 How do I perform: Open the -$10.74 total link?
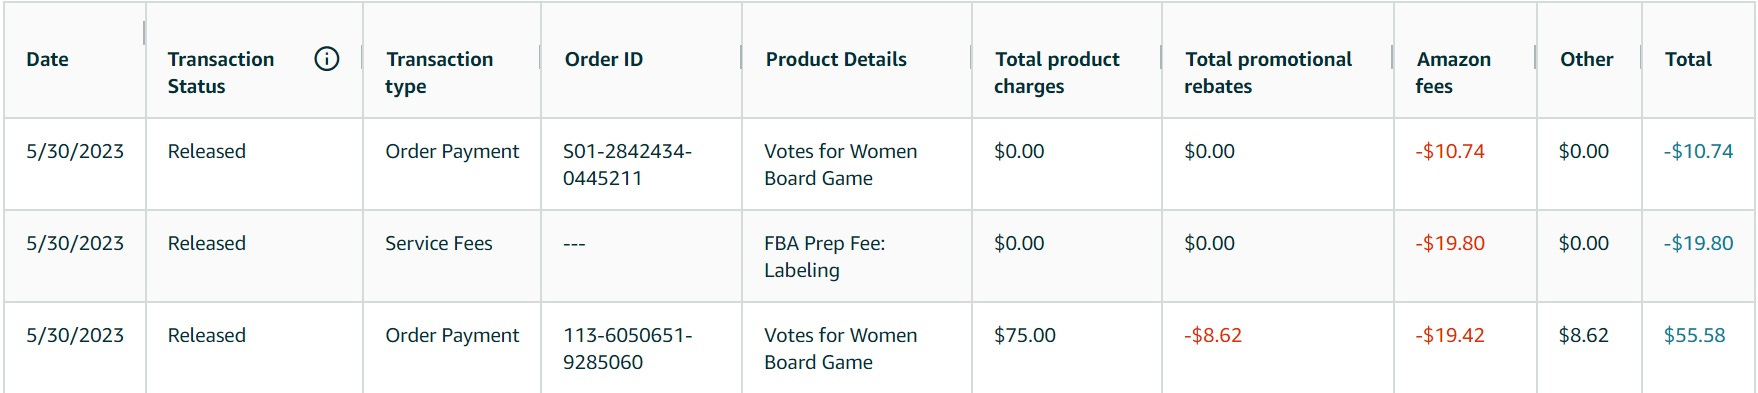point(1698,151)
